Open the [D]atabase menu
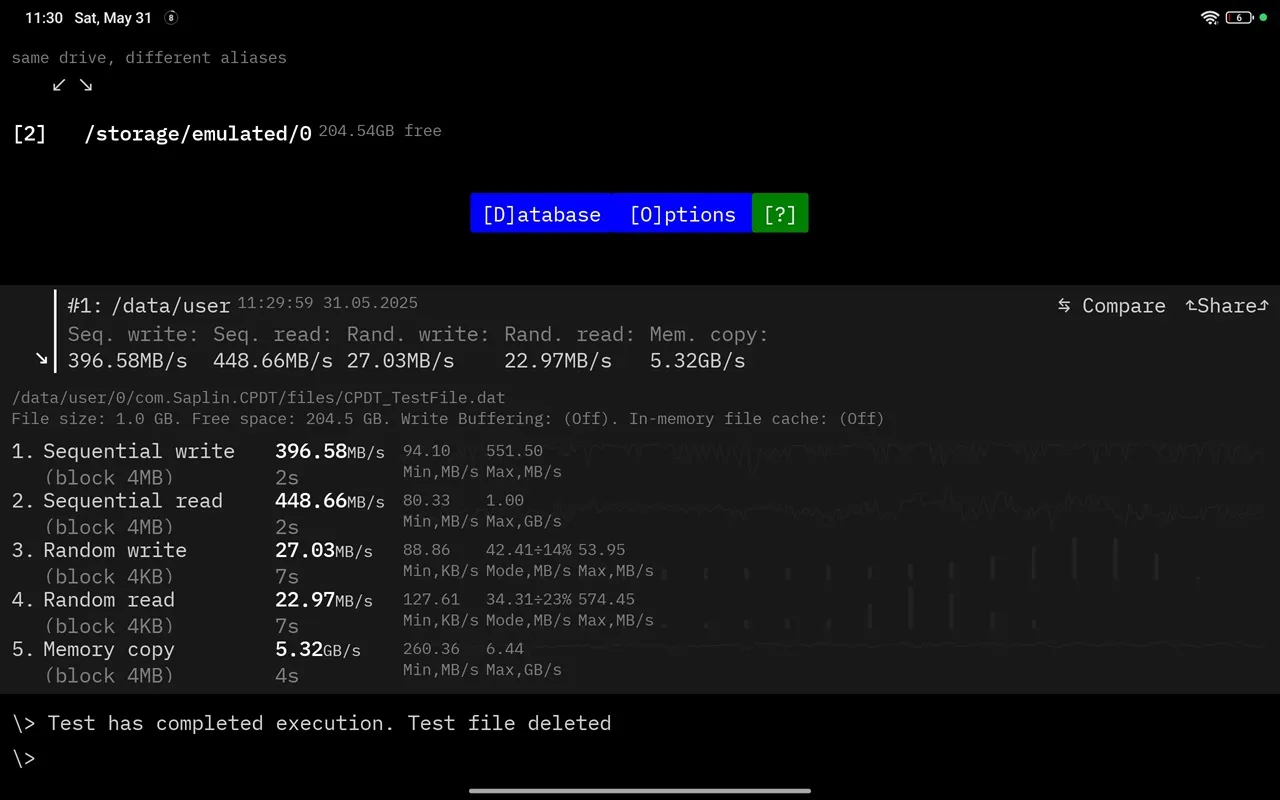Image resolution: width=1280 pixels, height=800 pixels. [541, 214]
